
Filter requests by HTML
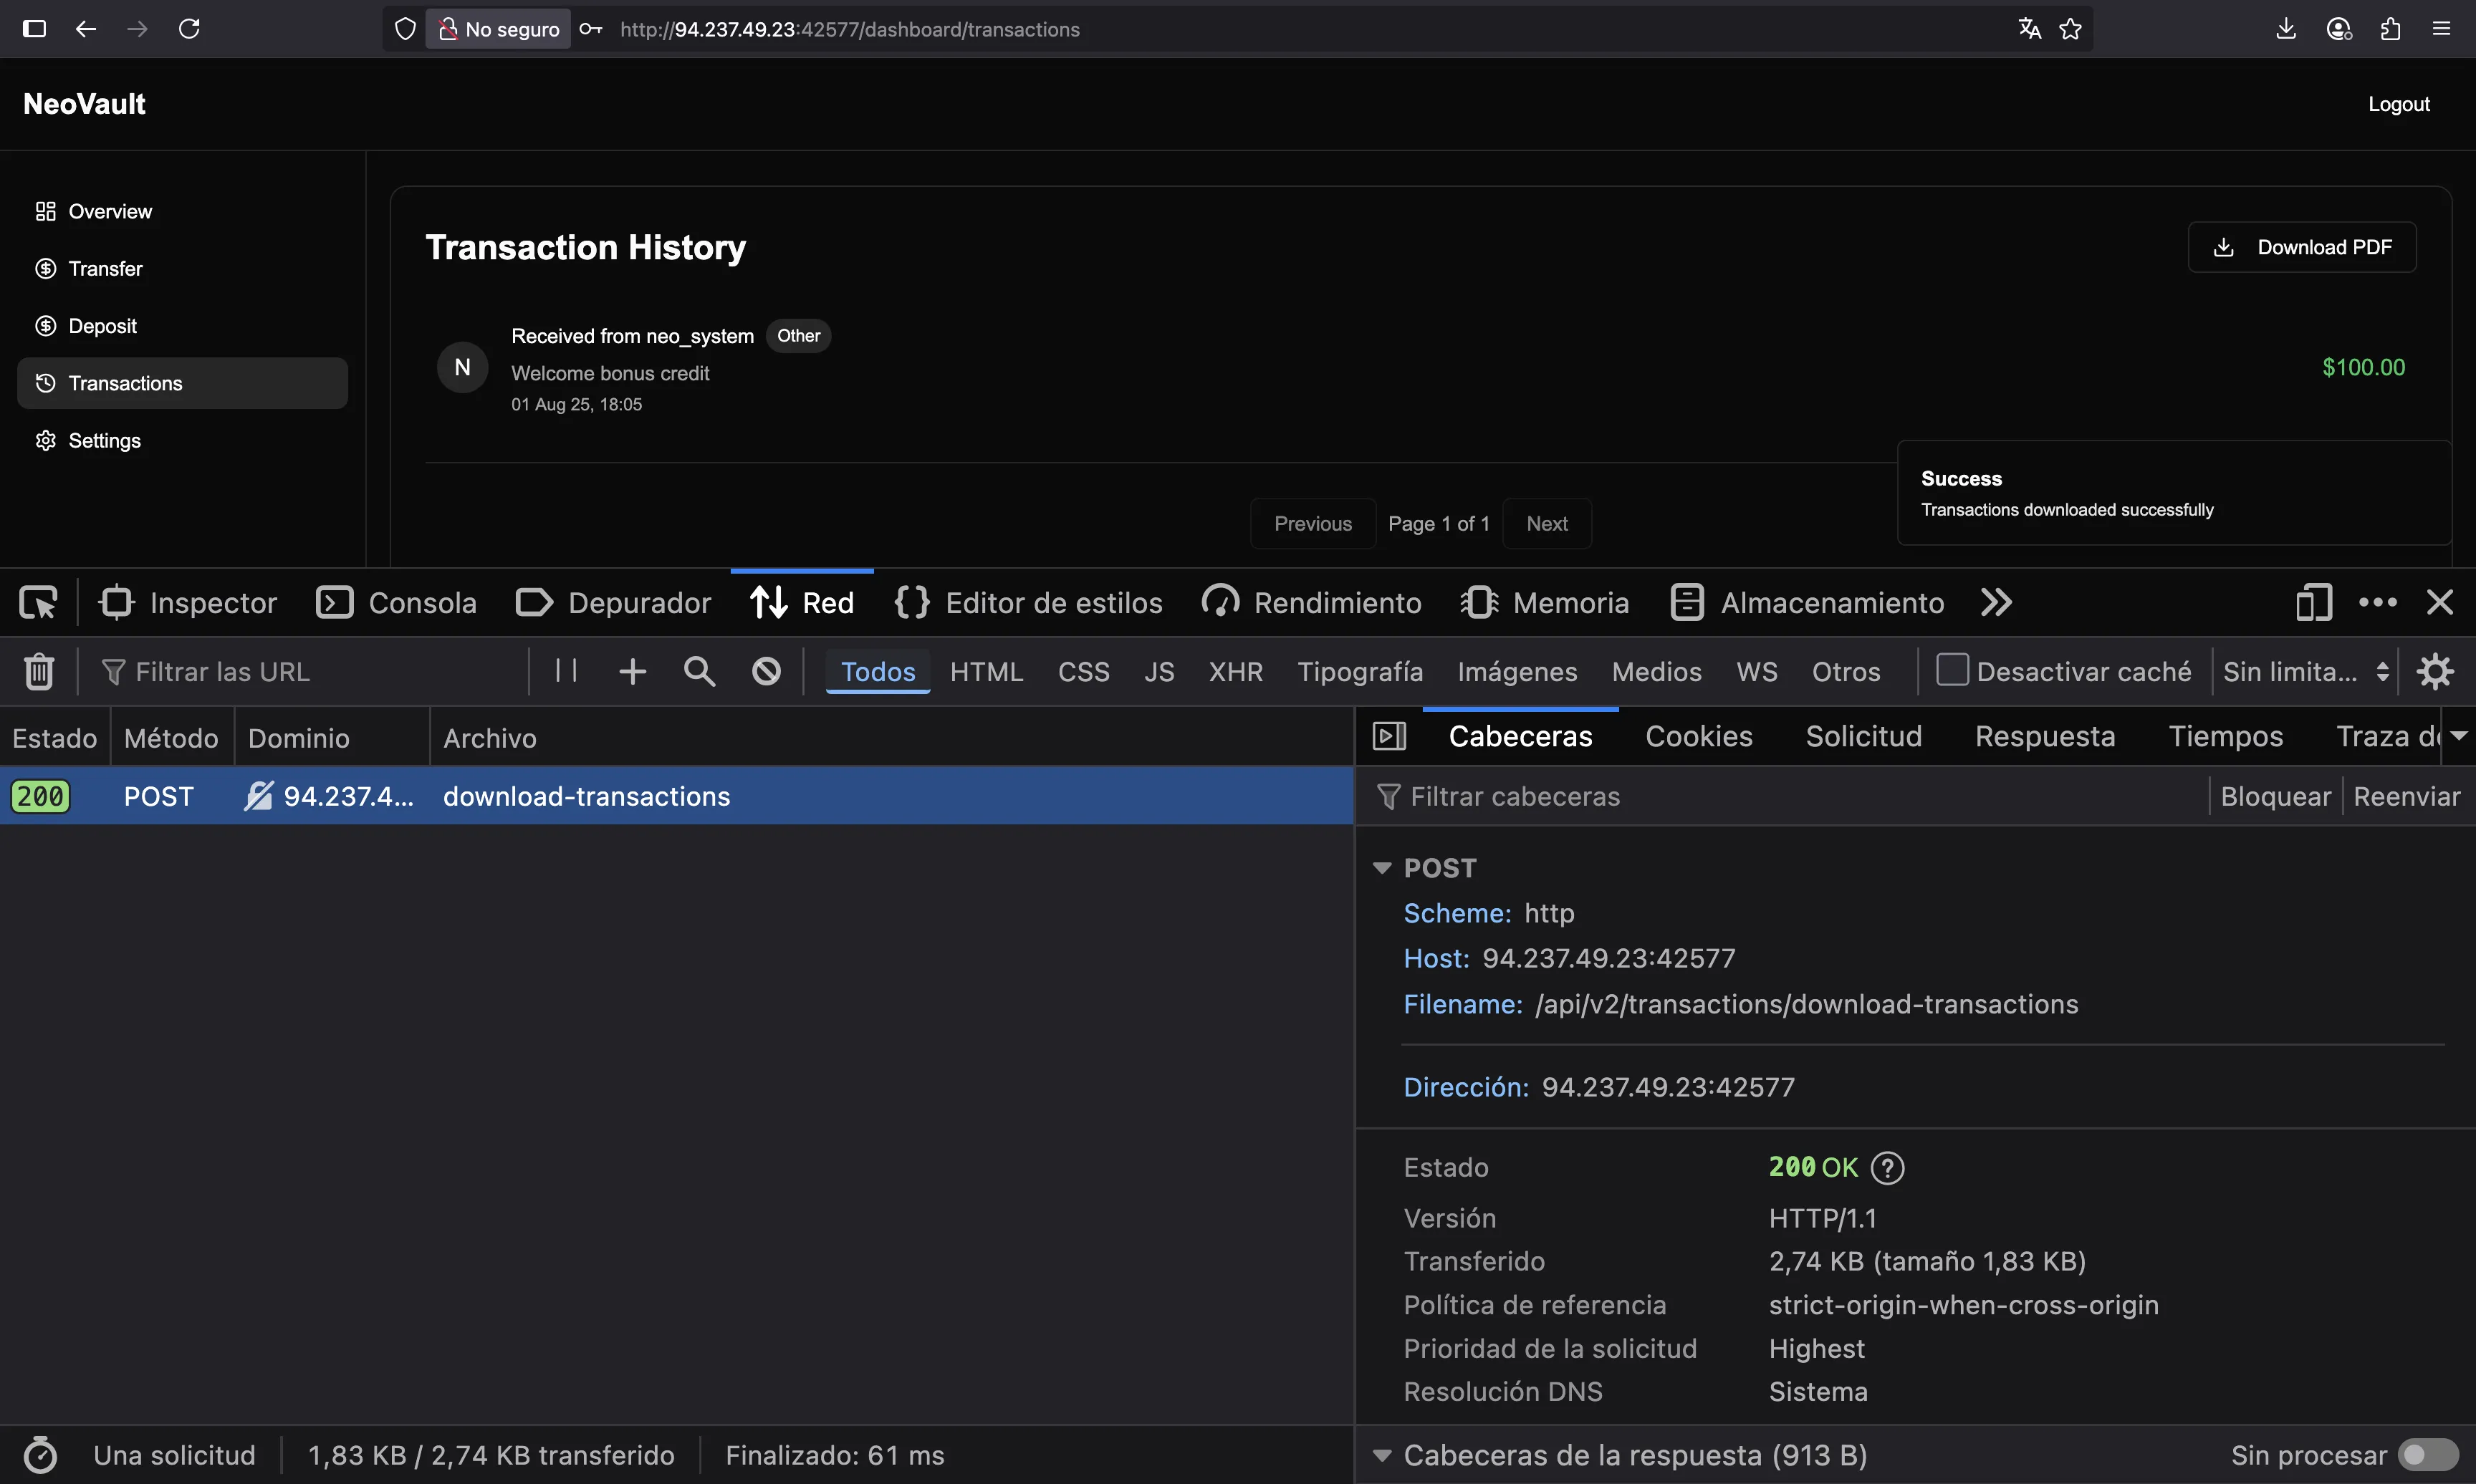pyautogui.click(x=987, y=671)
